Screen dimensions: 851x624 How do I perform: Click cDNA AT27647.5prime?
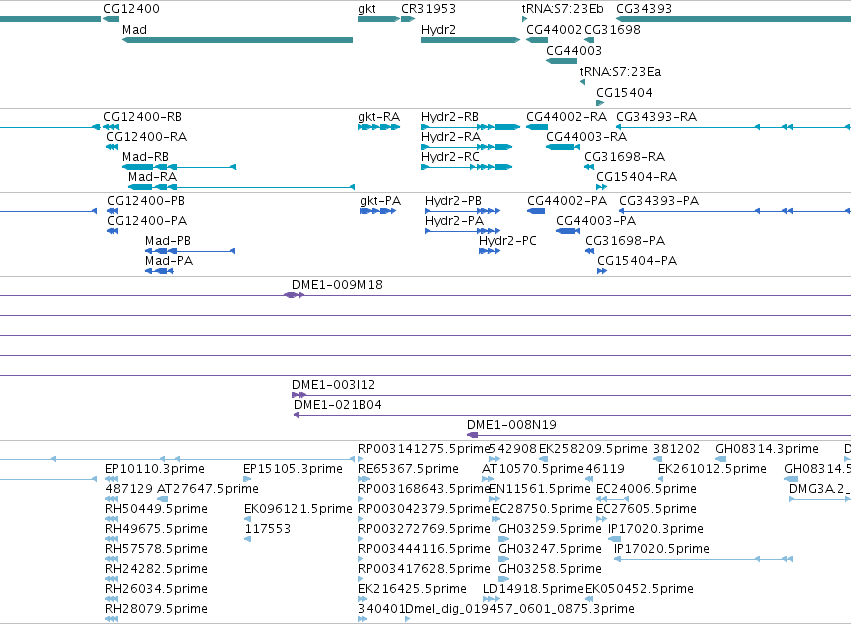(208, 489)
